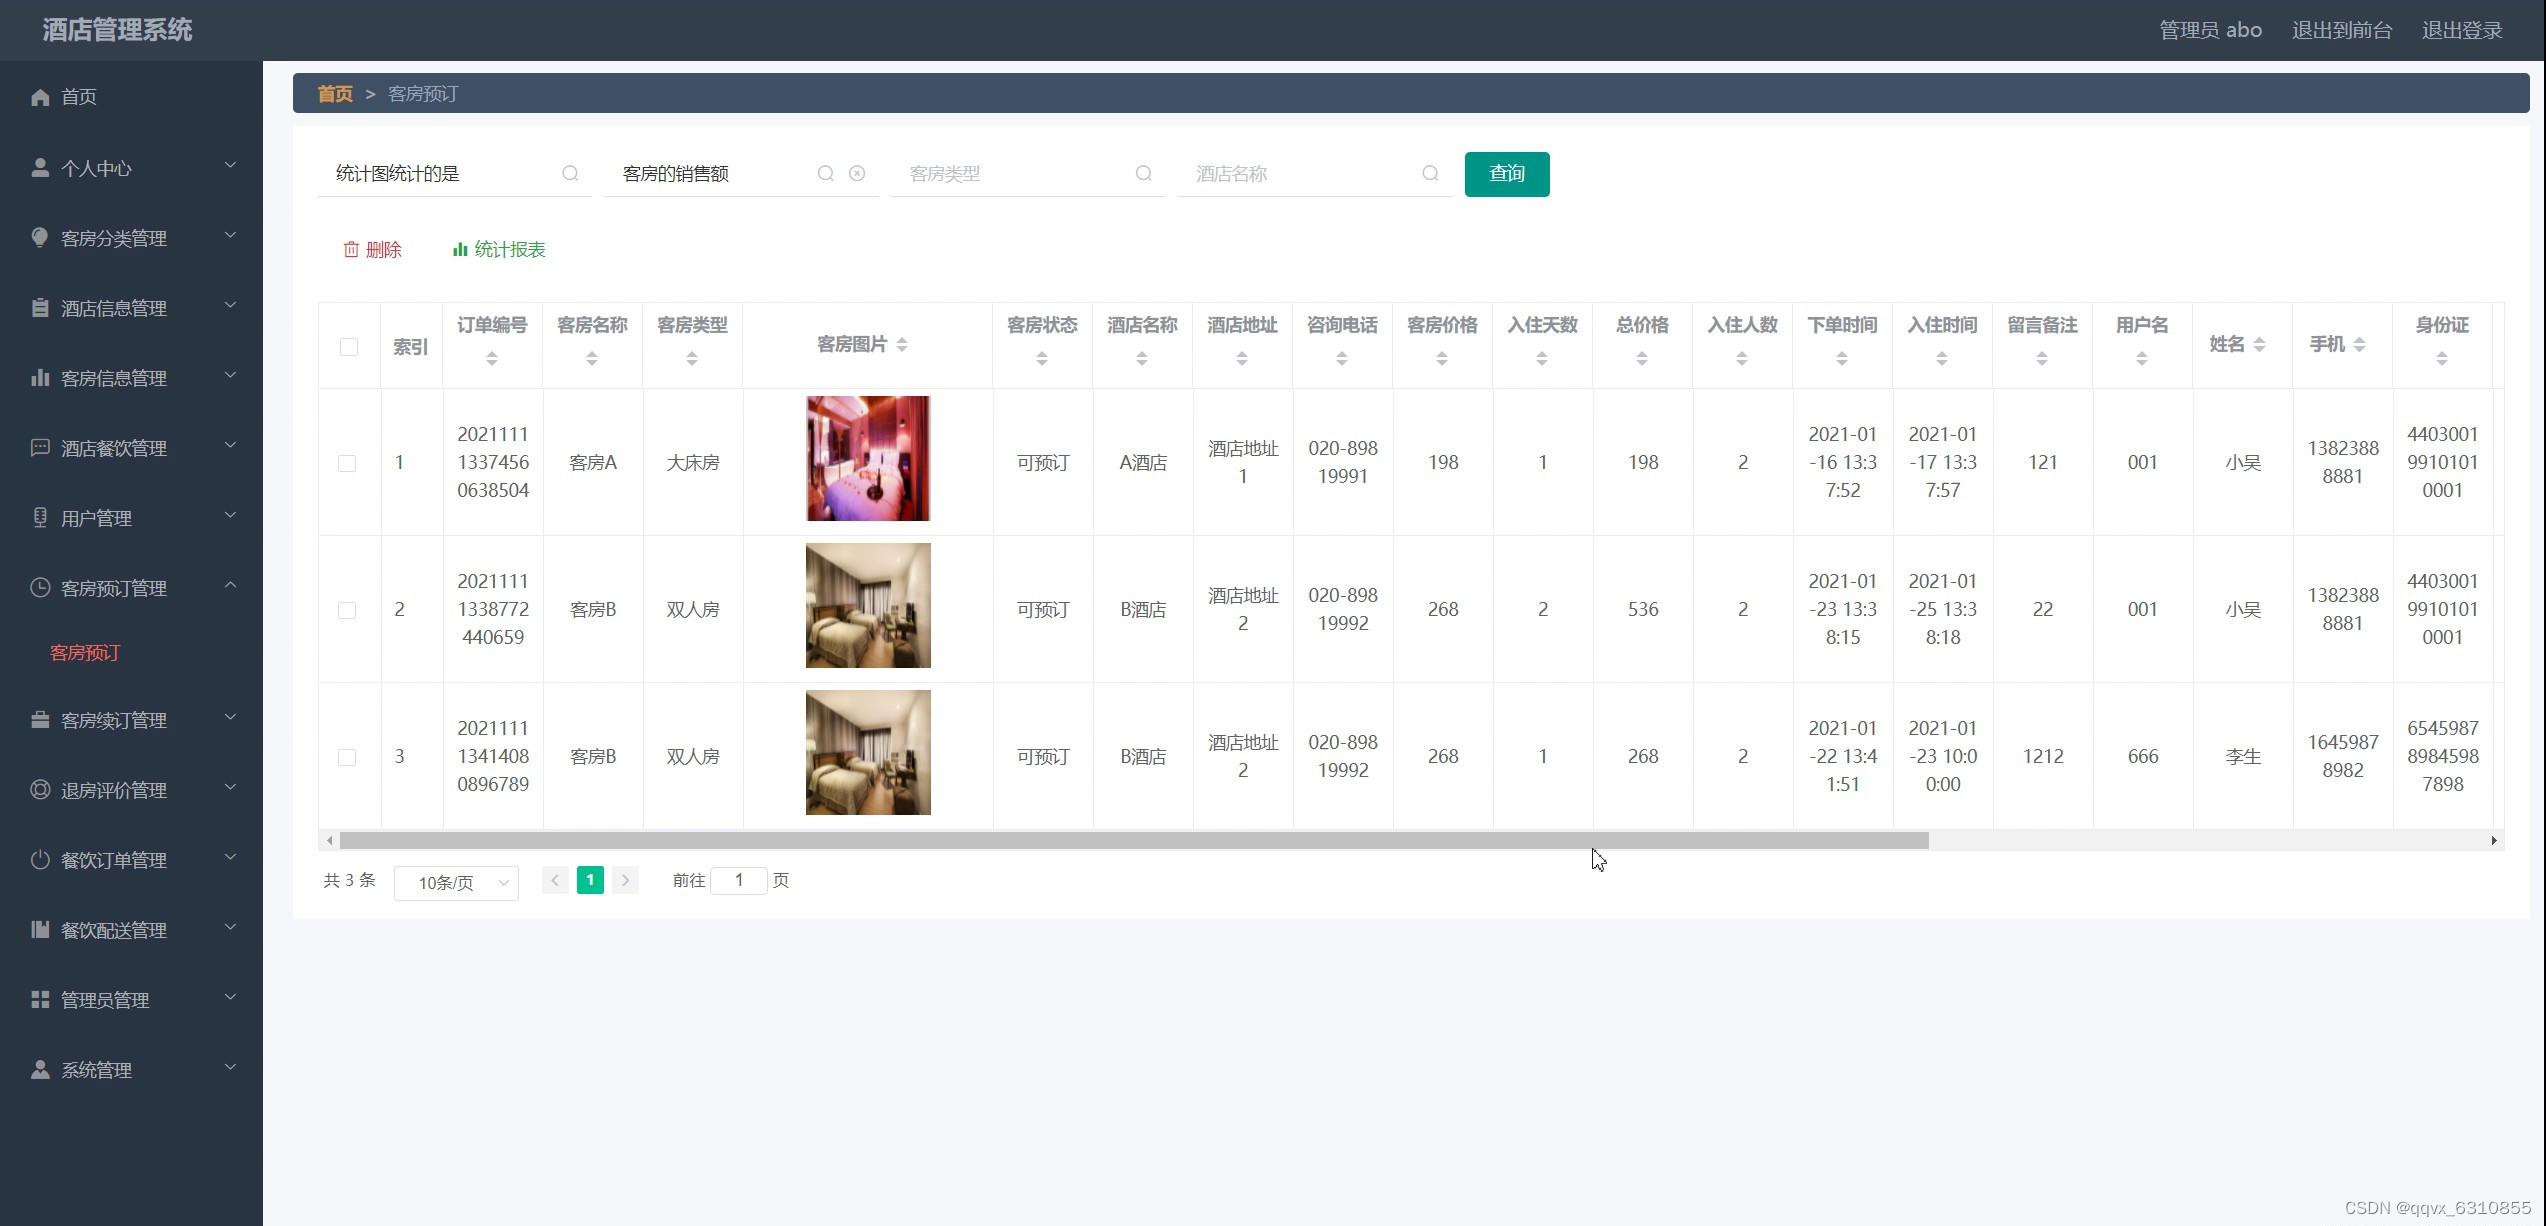Select 客房预订 in the sidebar menu
The height and width of the screenshot is (1226, 2546).
click(84, 653)
